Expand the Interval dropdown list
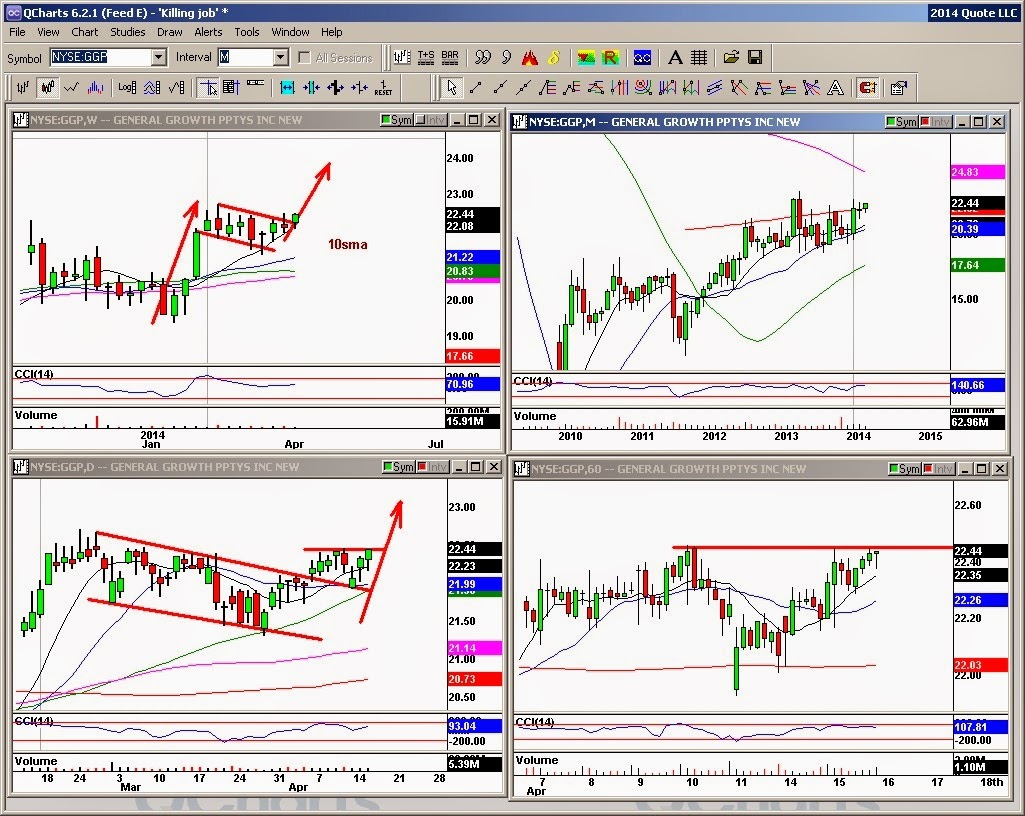This screenshot has width=1025, height=816. pos(280,58)
